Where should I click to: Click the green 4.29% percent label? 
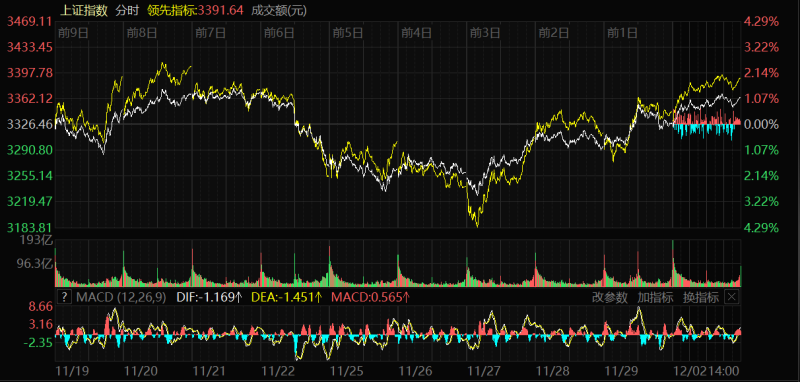(761, 227)
